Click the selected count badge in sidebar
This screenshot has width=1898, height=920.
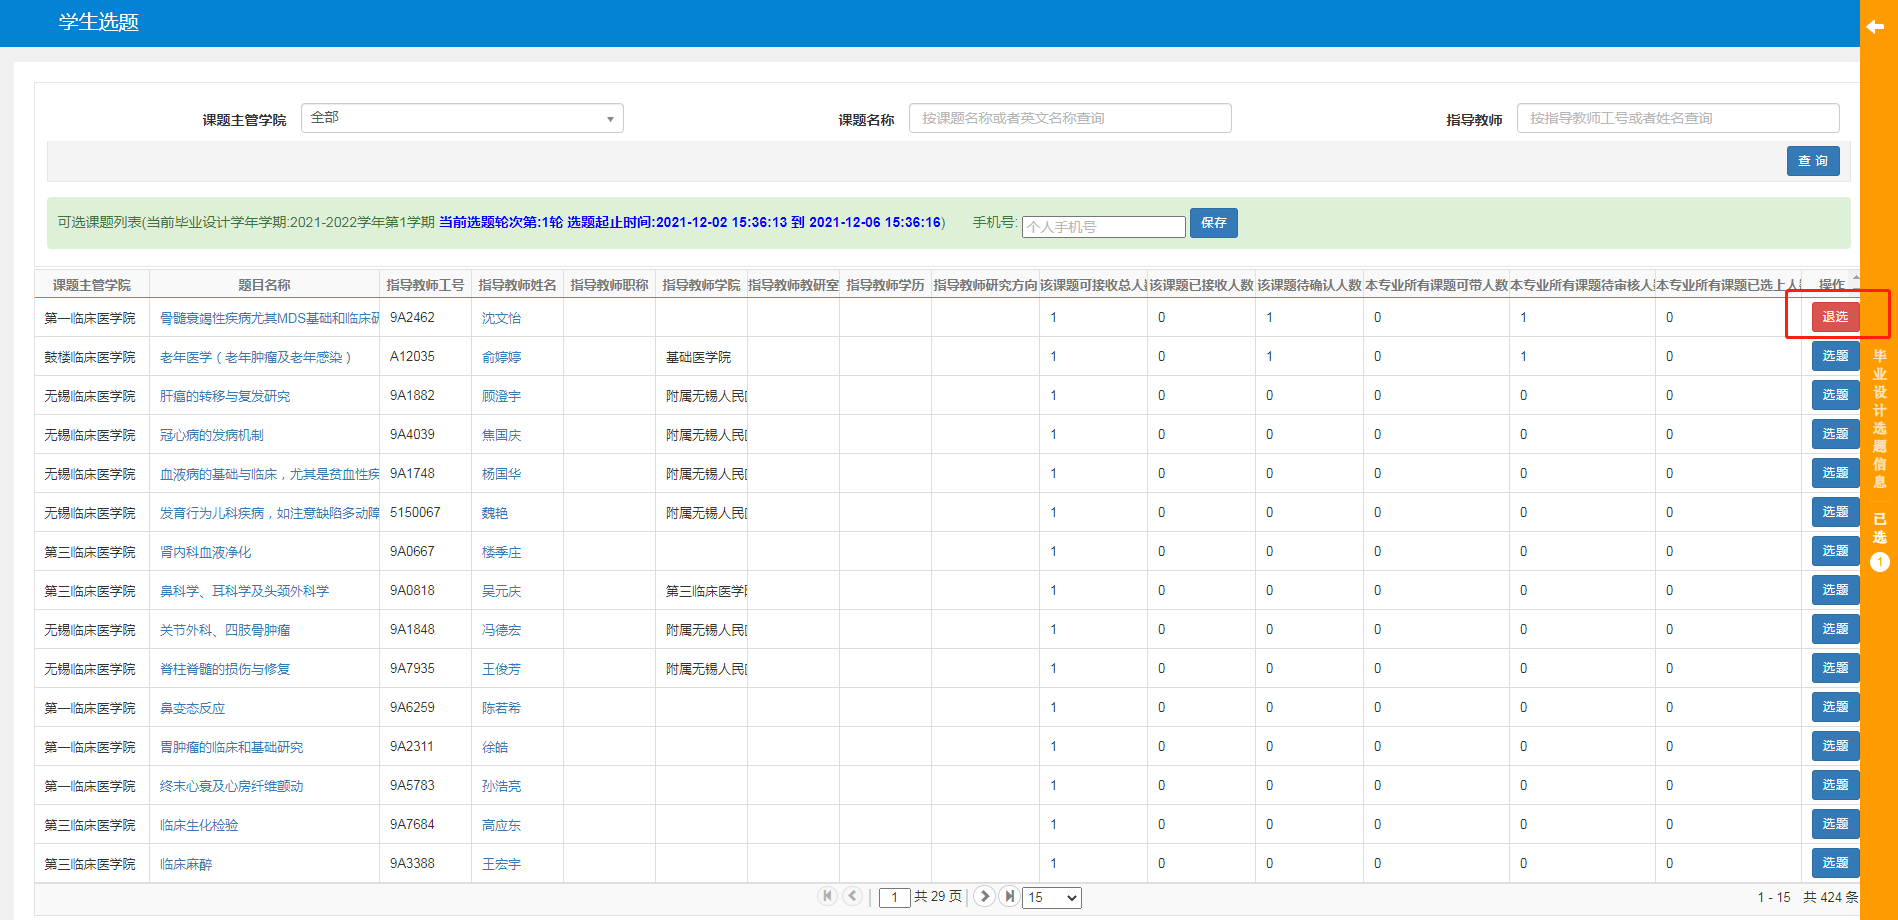[1879, 562]
